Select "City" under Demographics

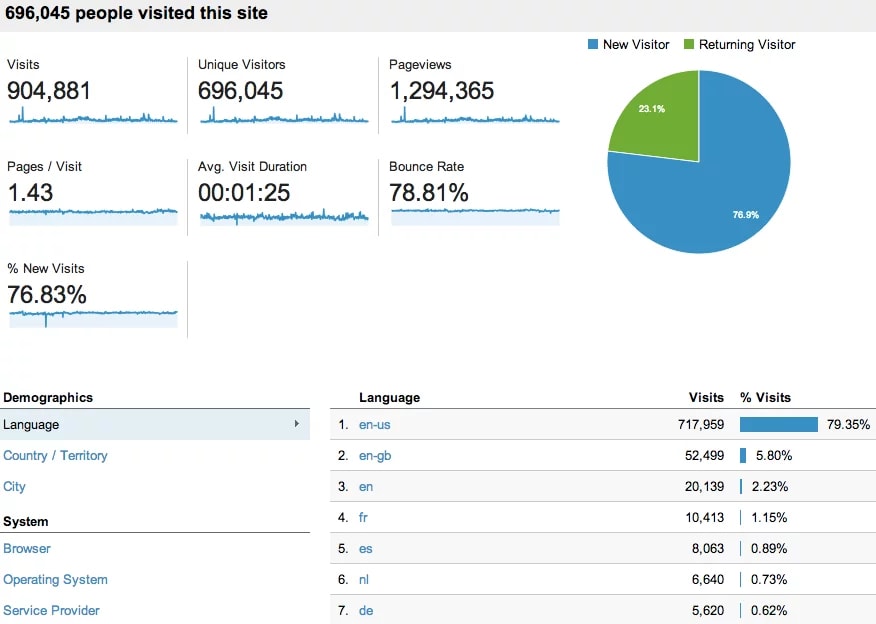[14, 486]
